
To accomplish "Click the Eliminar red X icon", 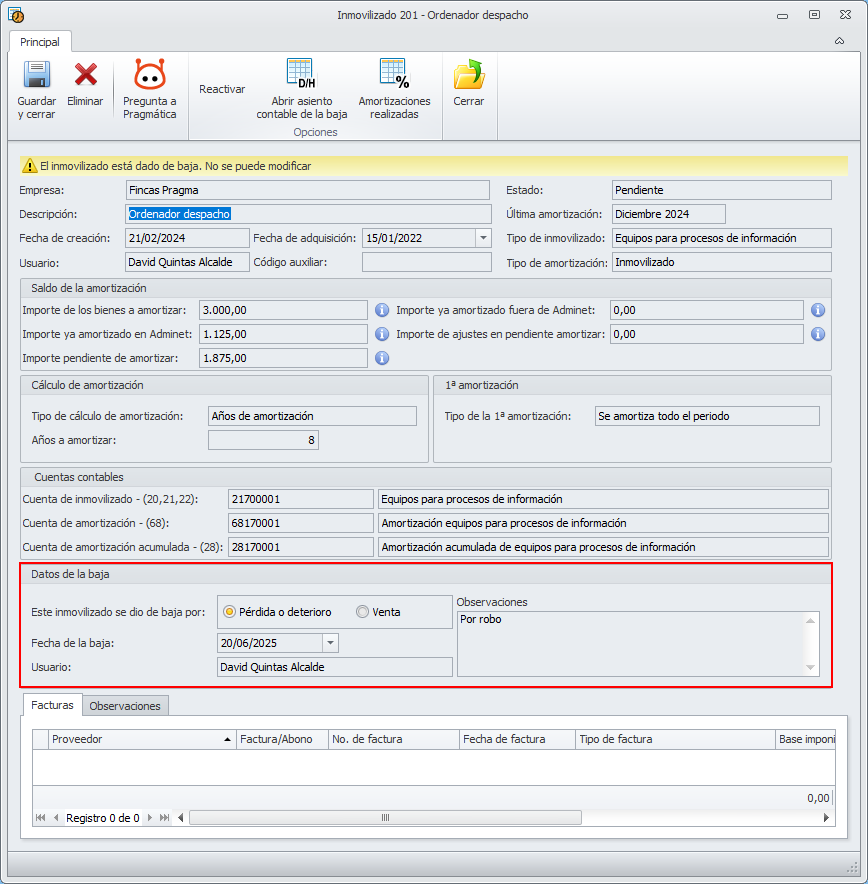I will pyautogui.click(x=86, y=74).
